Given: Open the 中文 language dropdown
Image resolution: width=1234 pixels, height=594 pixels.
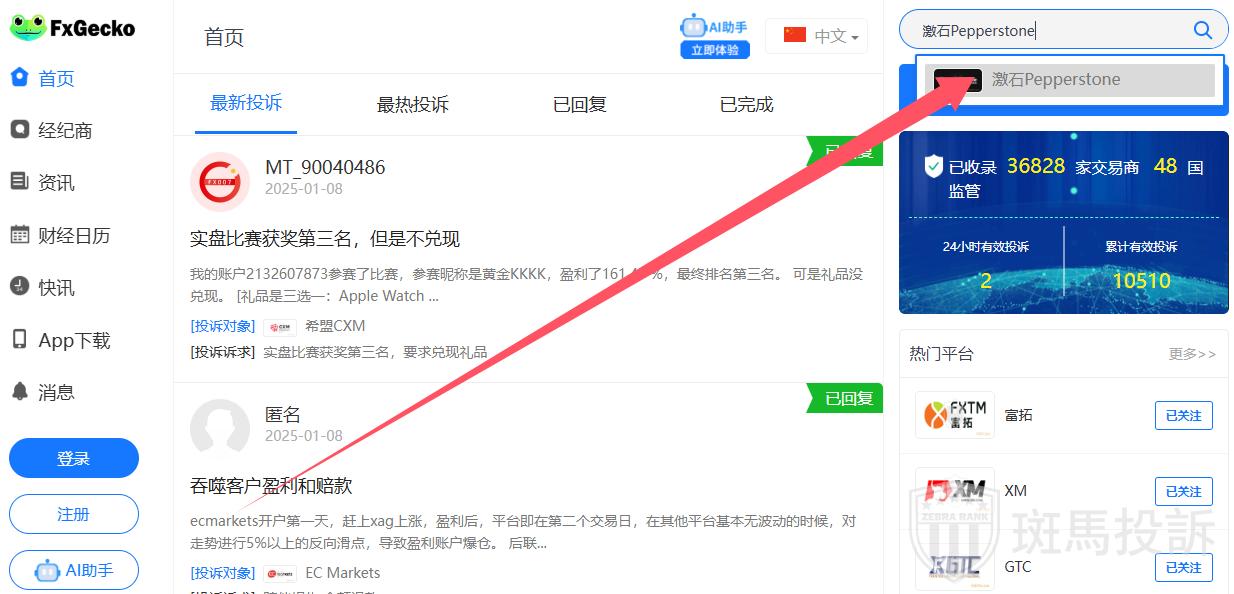Looking at the screenshot, I should (817, 36).
